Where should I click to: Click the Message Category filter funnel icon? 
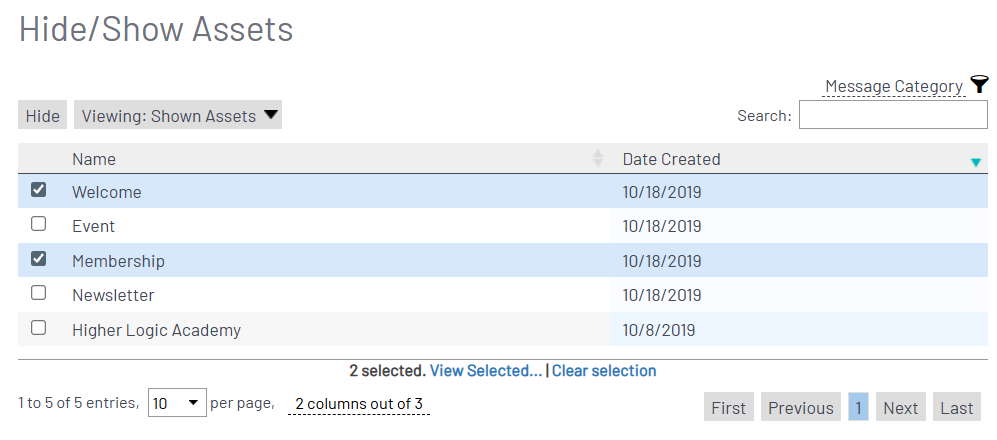(979, 85)
